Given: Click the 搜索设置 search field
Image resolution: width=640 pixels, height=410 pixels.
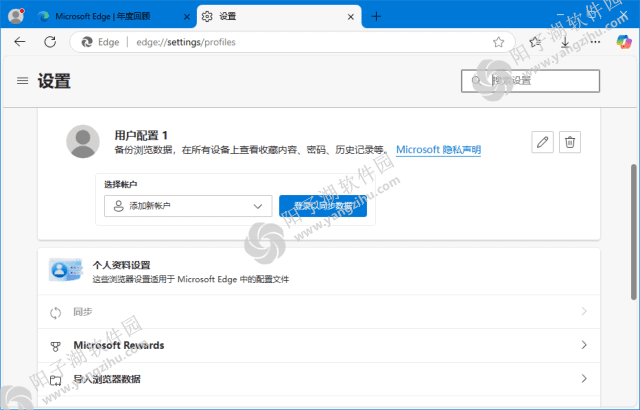Looking at the screenshot, I should pos(531,81).
